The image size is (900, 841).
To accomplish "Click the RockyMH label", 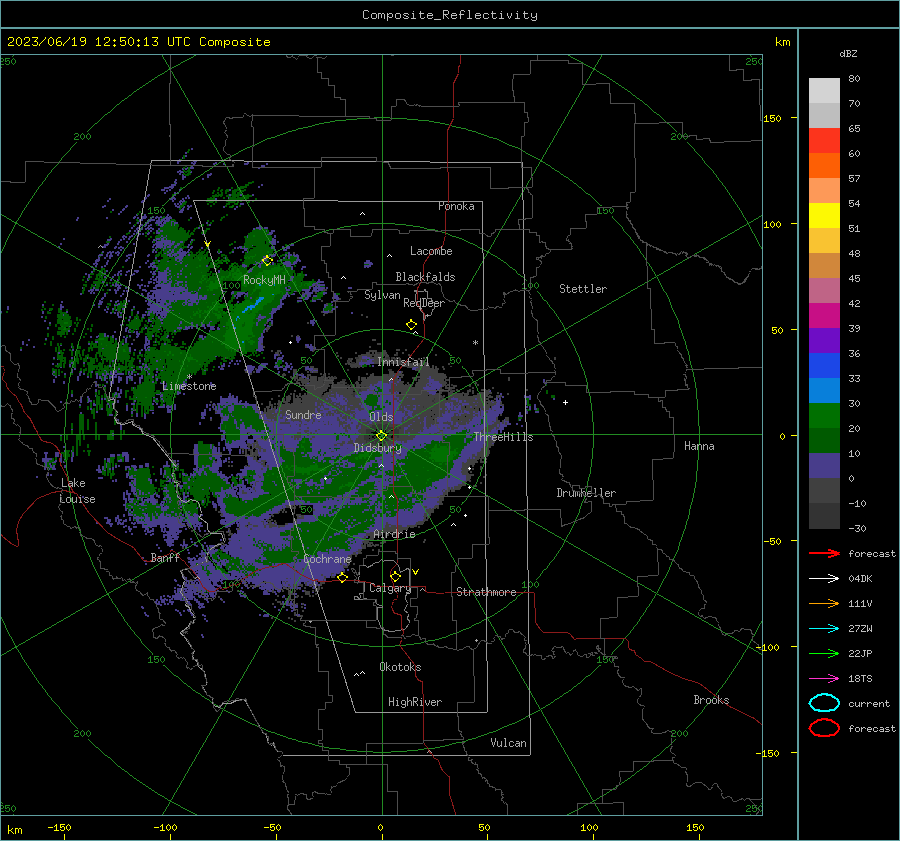I will tap(264, 280).
